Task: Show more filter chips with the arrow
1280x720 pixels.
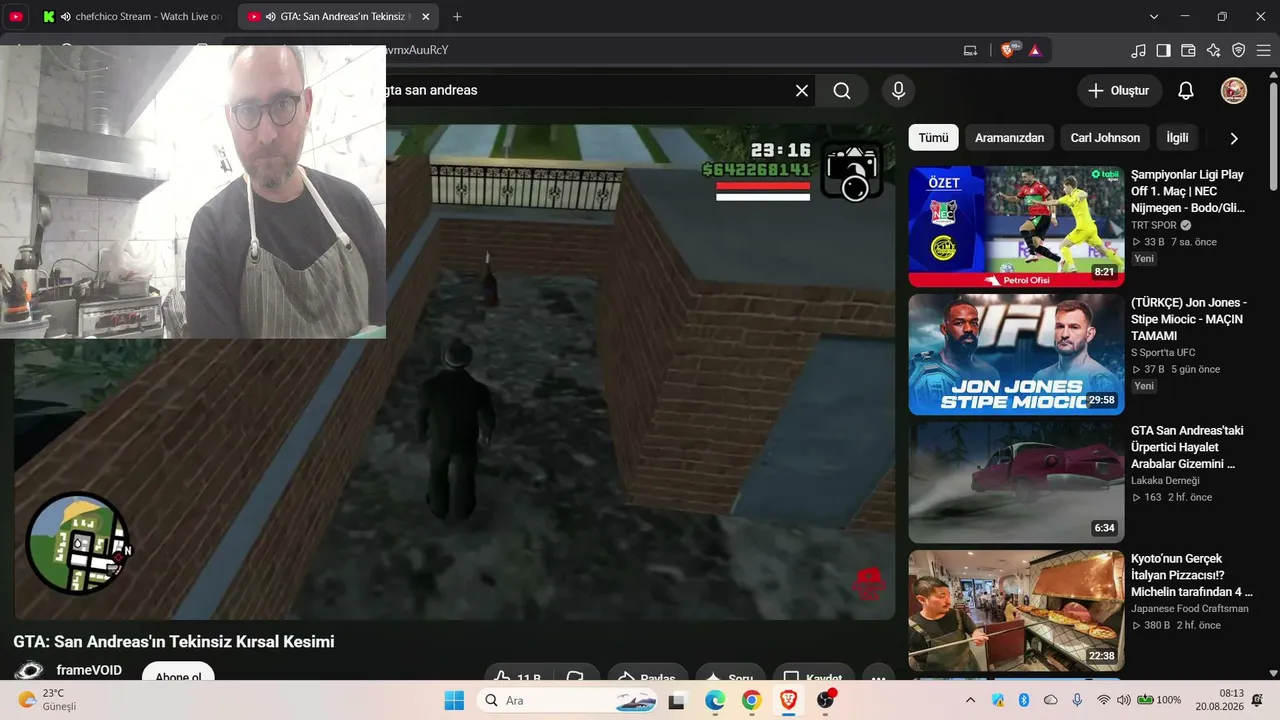Action: [x=1233, y=138]
